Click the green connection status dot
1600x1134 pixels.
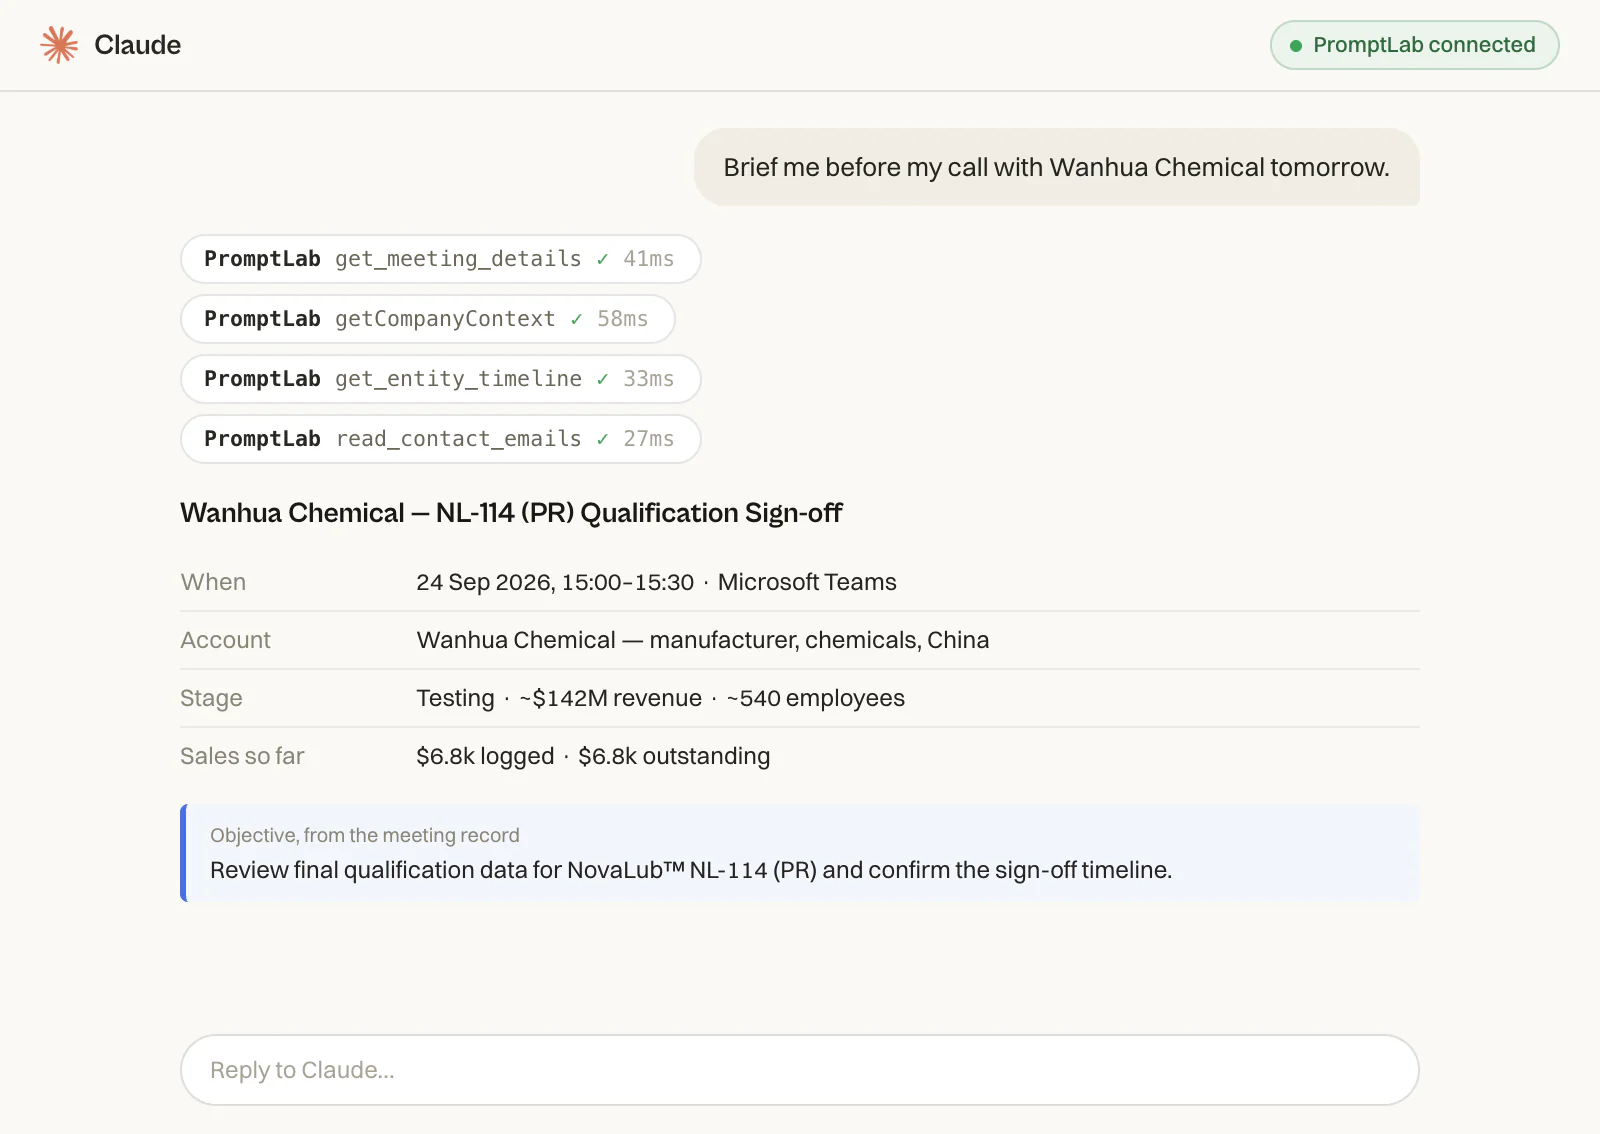coord(1296,46)
